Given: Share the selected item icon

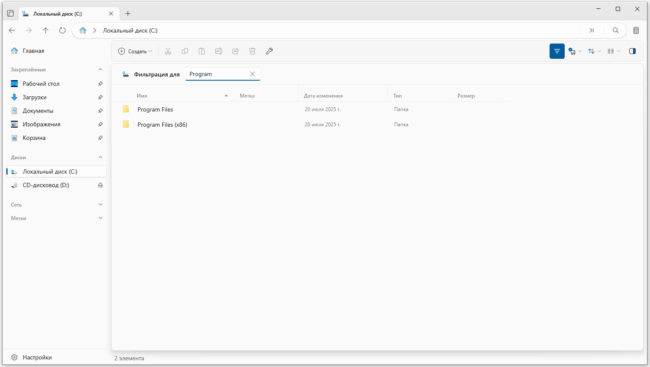Looking at the screenshot, I should pyautogui.click(x=235, y=51).
